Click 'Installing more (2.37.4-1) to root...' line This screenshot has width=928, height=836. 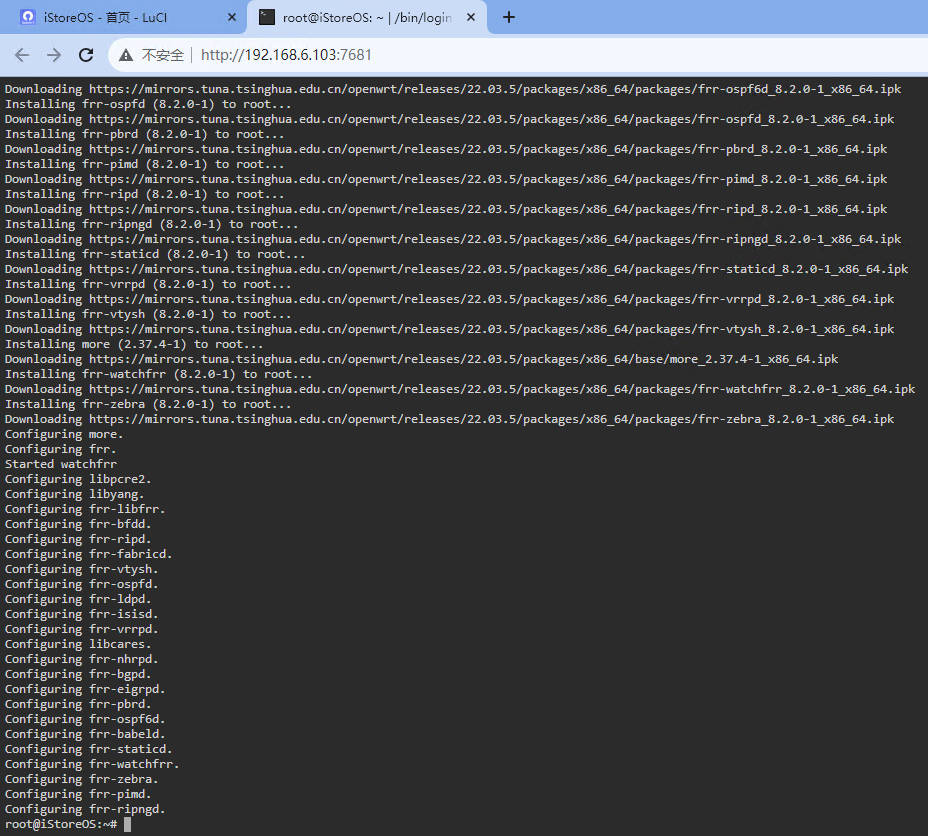[134, 344]
